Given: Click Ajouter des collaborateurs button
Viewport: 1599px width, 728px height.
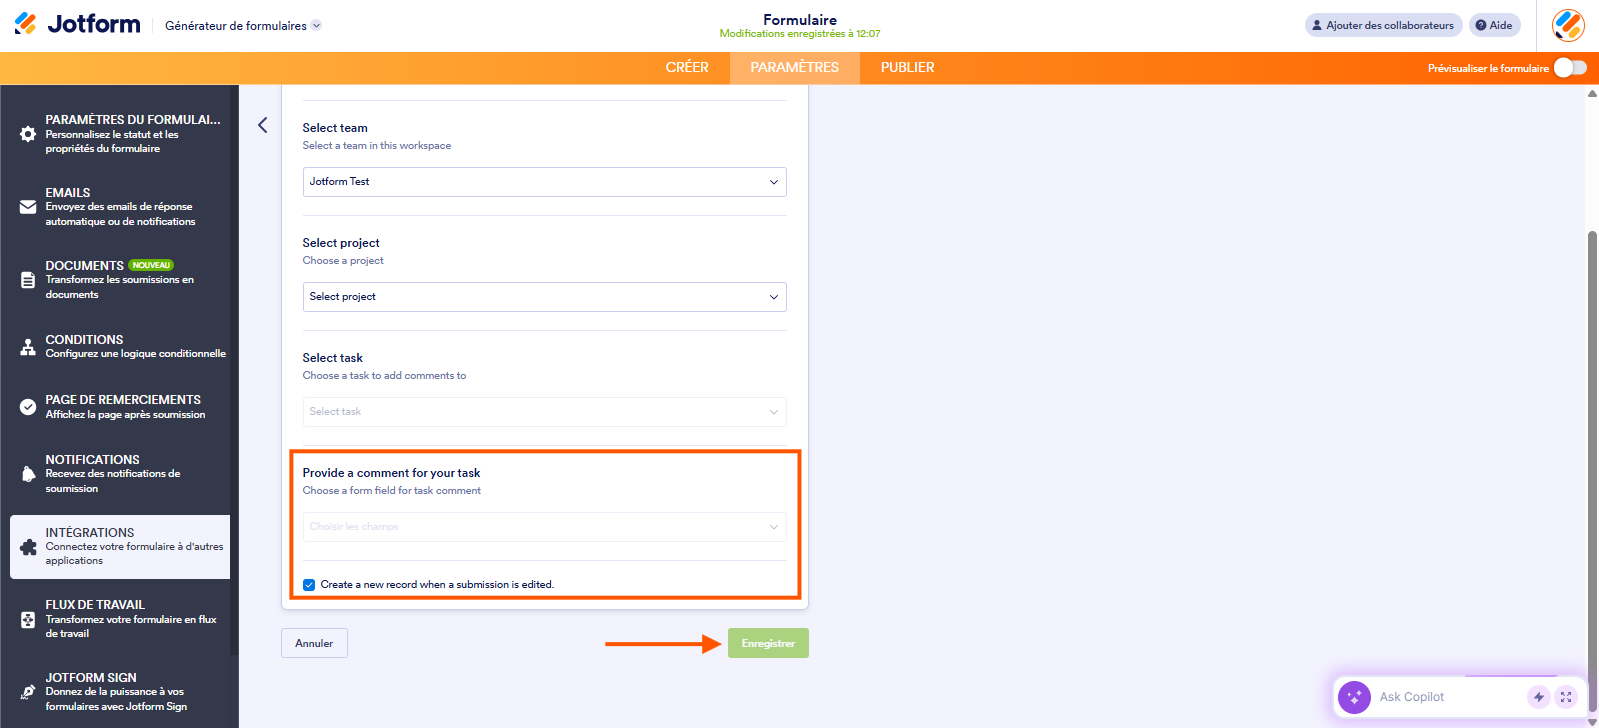Looking at the screenshot, I should (x=1383, y=25).
